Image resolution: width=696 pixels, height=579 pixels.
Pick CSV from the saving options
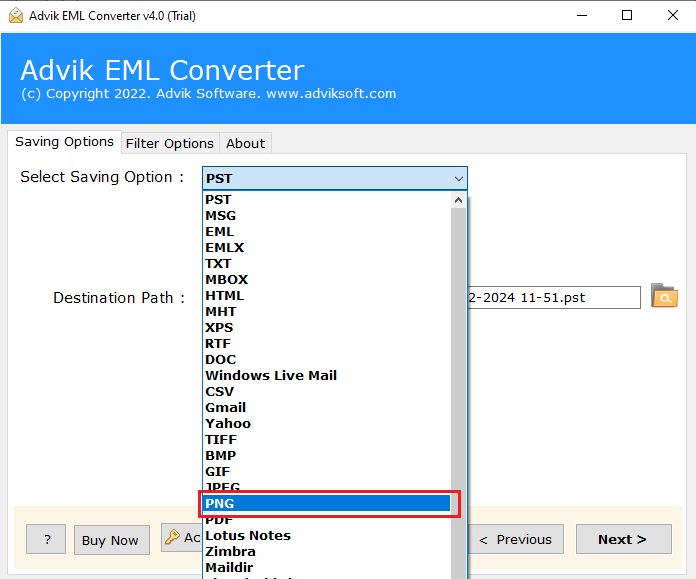click(x=327, y=392)
